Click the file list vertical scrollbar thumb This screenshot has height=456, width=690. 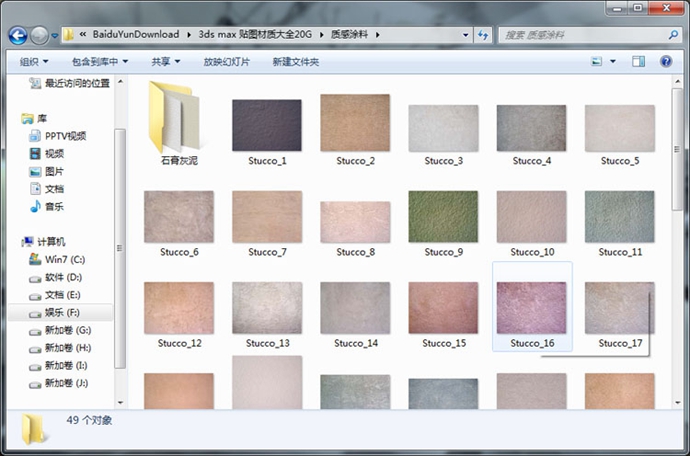point(677,149)
